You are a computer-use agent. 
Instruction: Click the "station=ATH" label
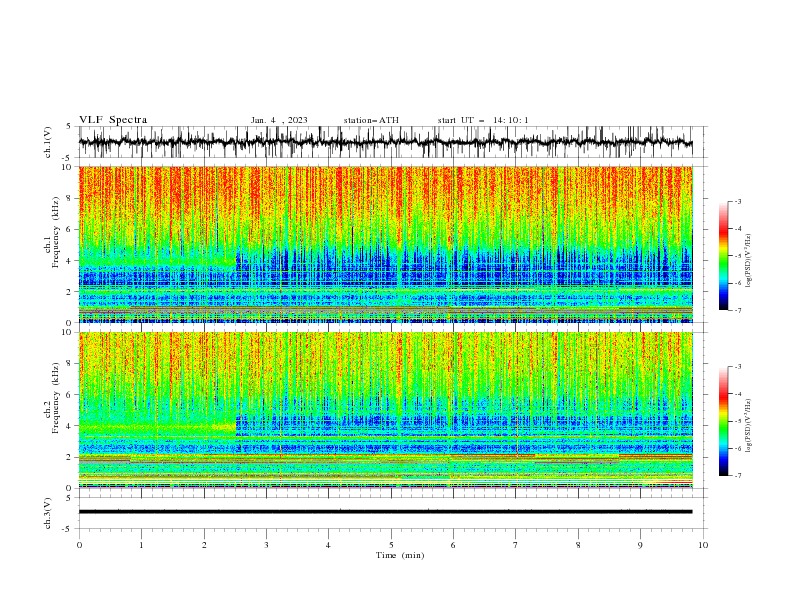pos(371,120)
